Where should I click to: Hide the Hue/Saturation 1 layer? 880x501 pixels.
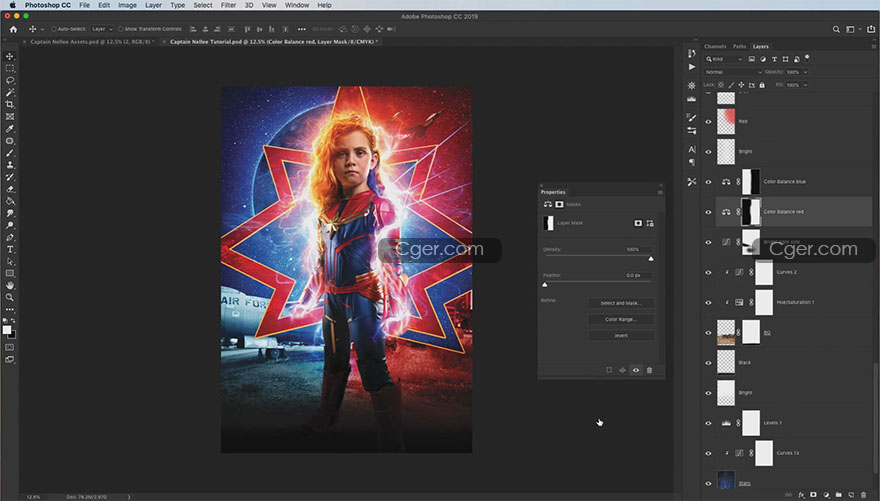(708, 302)
